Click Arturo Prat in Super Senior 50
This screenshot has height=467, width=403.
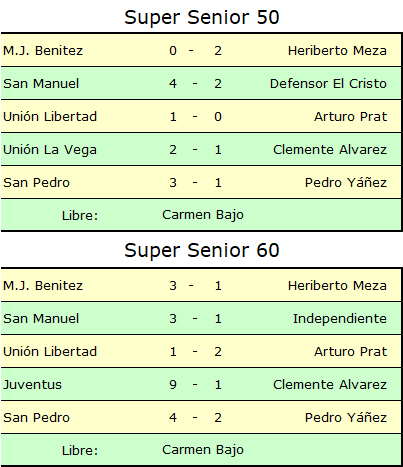(351, 117)
